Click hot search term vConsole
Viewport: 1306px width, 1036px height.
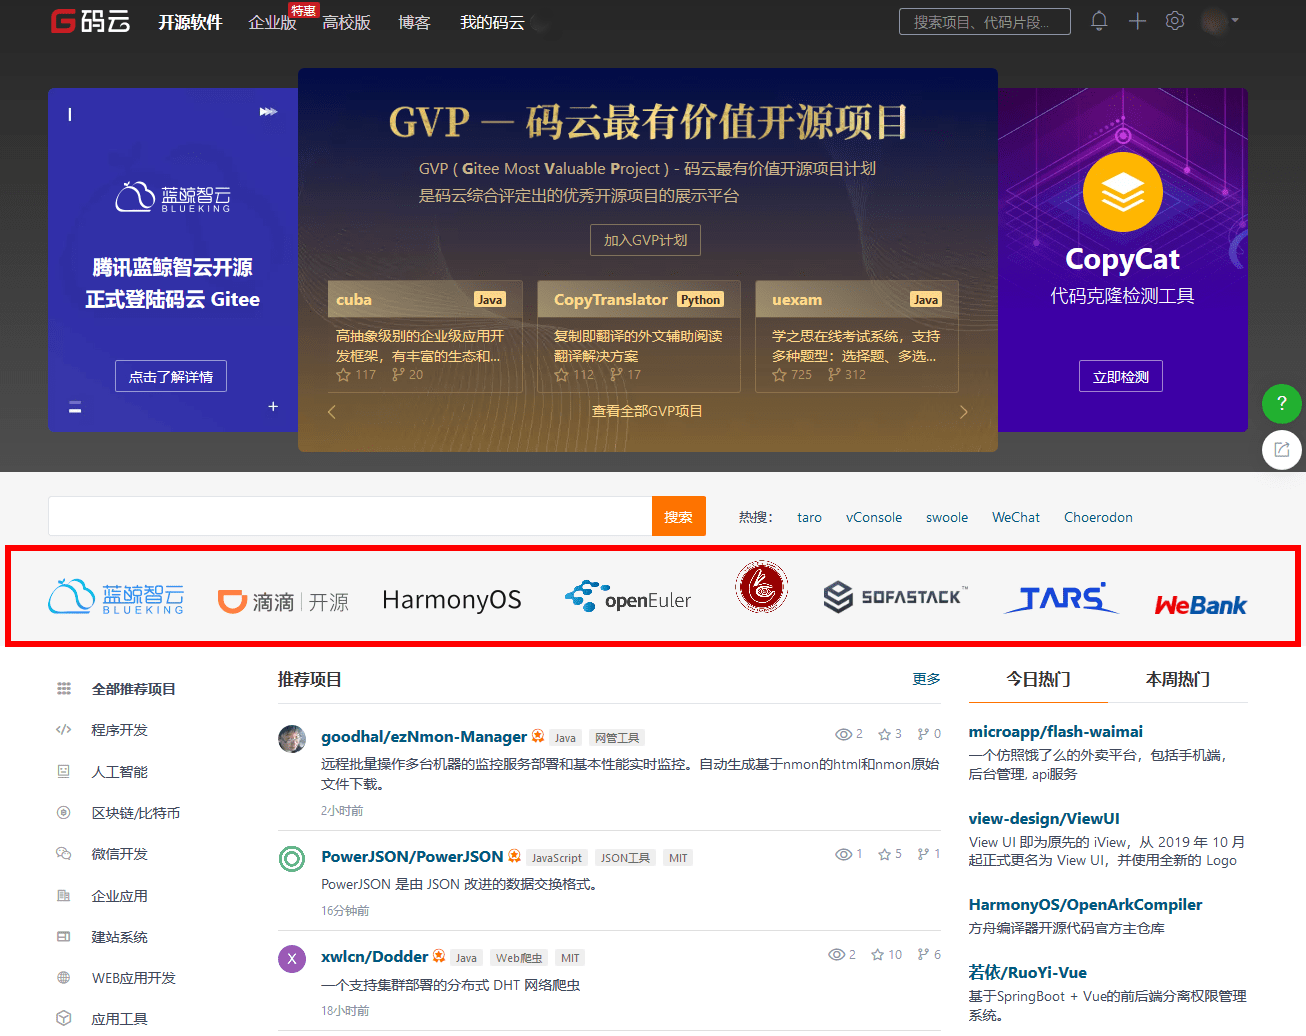(x=874, y=517)
